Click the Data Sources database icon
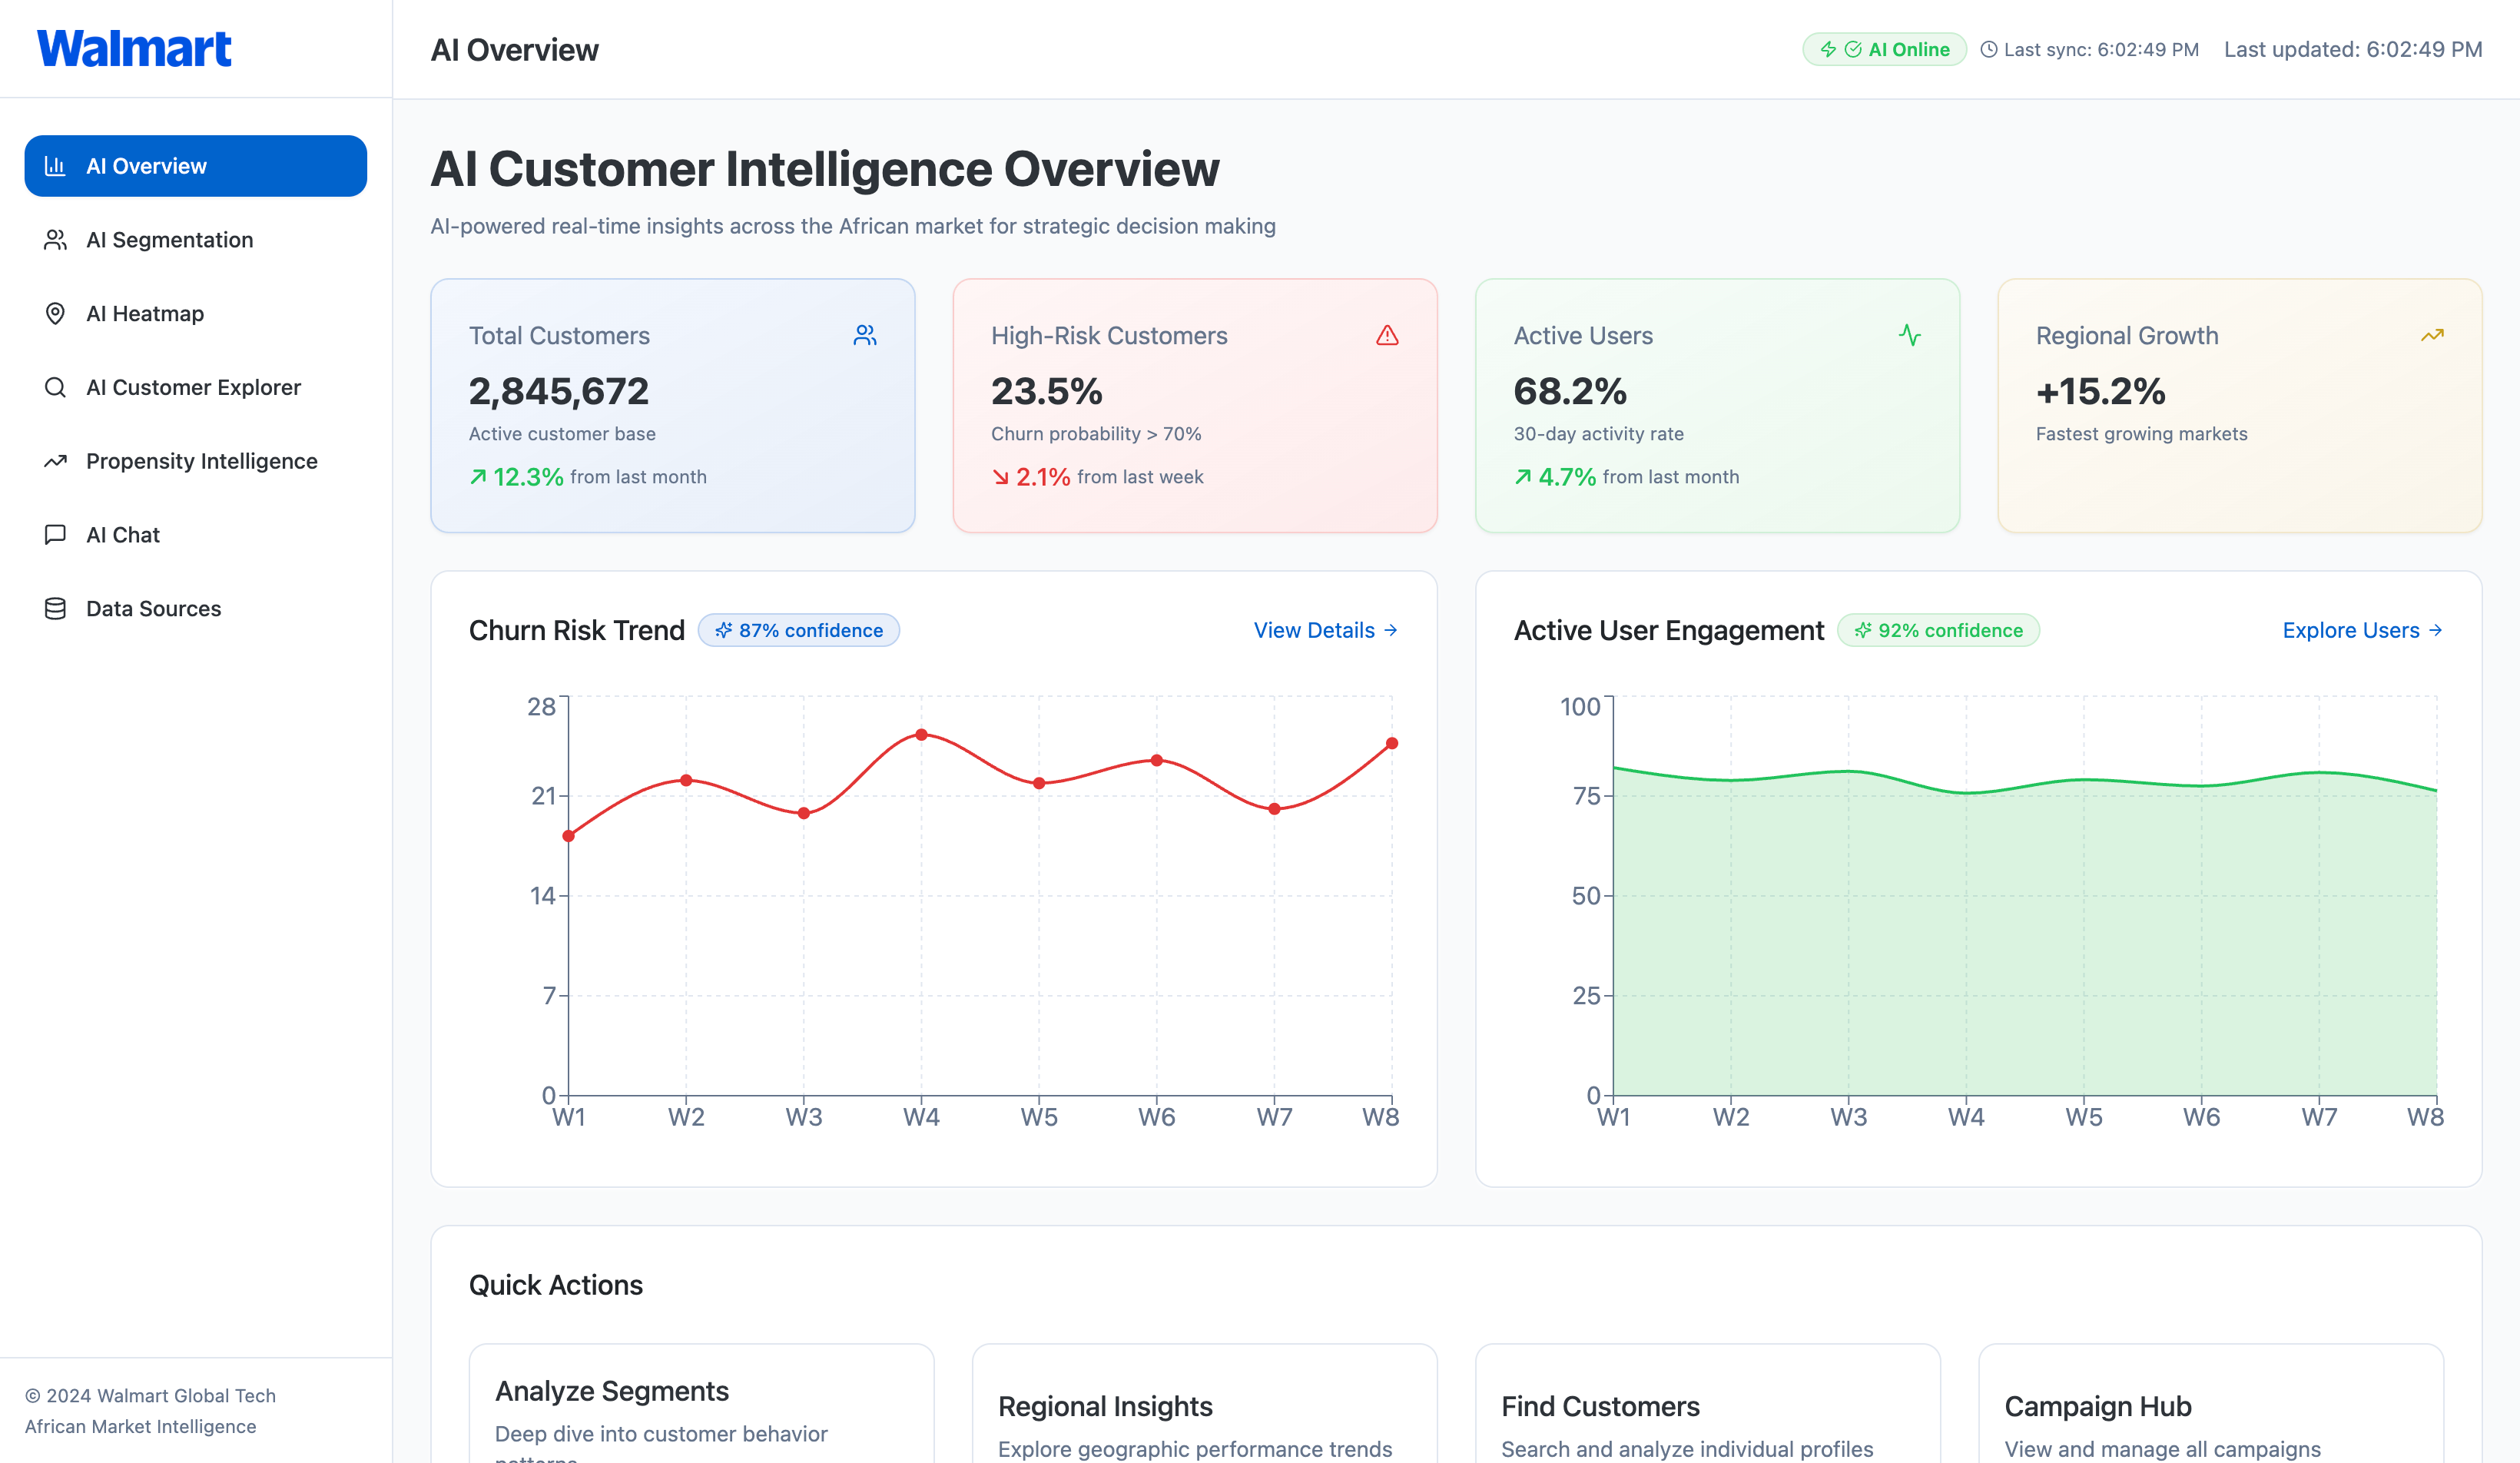This screenshot has height=1463, width=2520. tap(55, 609)
